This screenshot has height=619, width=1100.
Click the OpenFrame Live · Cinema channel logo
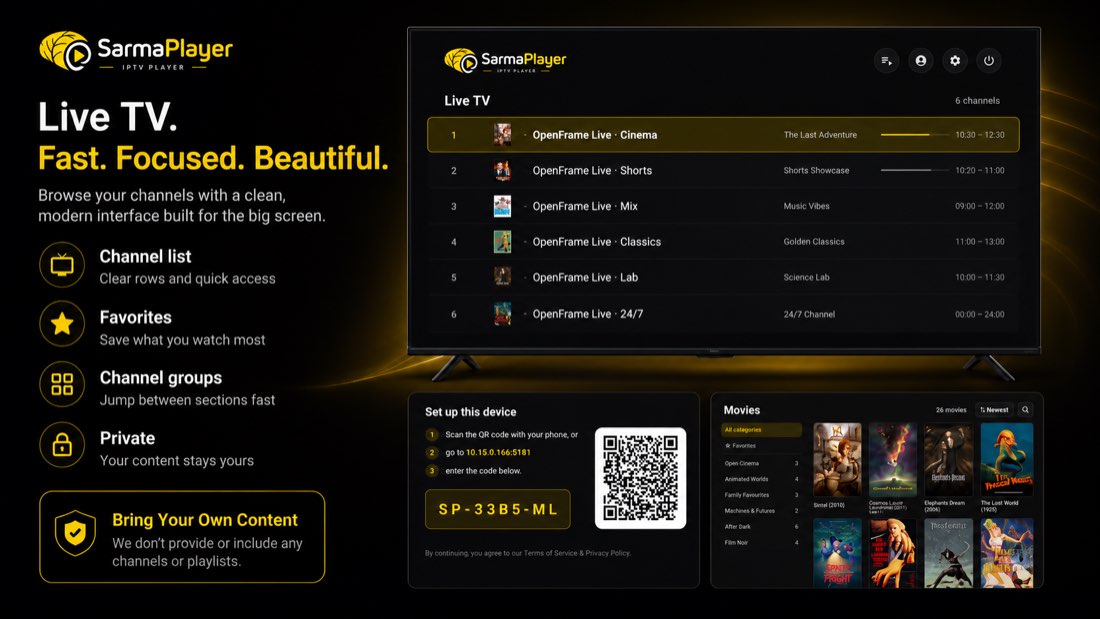[x=502, y=135]
